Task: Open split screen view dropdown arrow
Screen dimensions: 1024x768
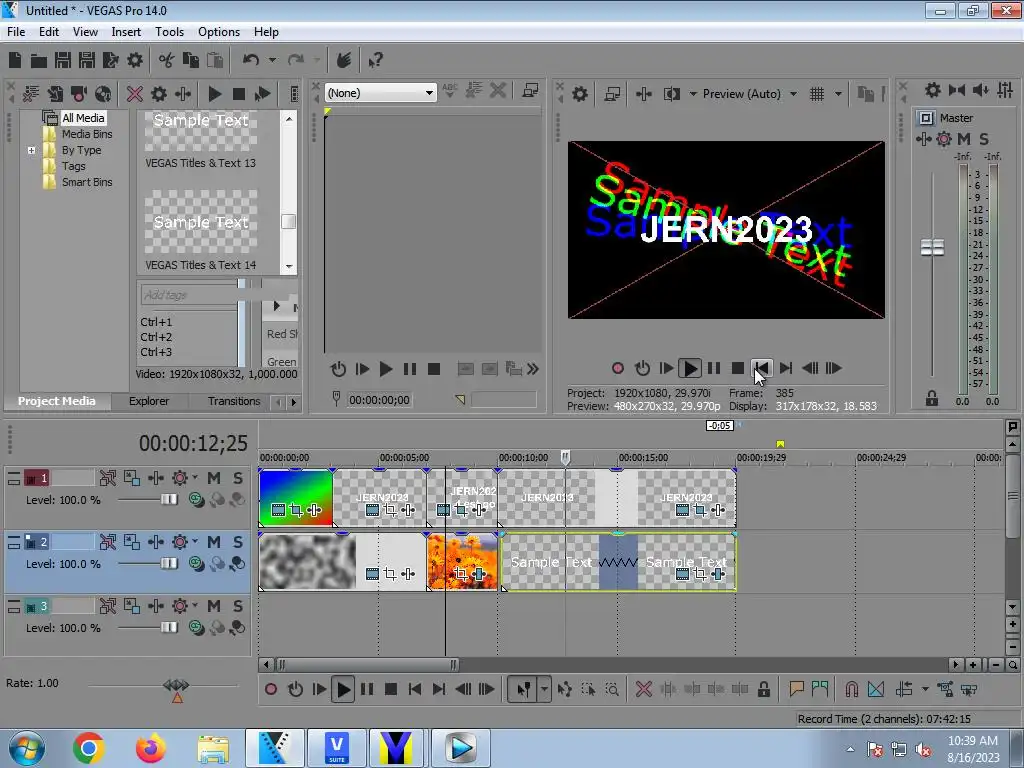Action: [x=693, y=94]
